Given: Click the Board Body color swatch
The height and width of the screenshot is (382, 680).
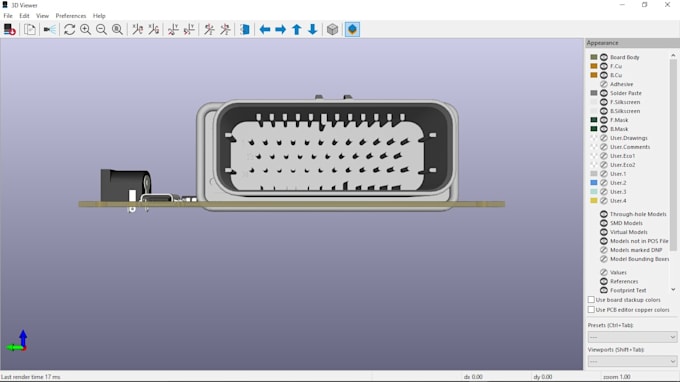Looking at the screenshot, I should (594, 57).
